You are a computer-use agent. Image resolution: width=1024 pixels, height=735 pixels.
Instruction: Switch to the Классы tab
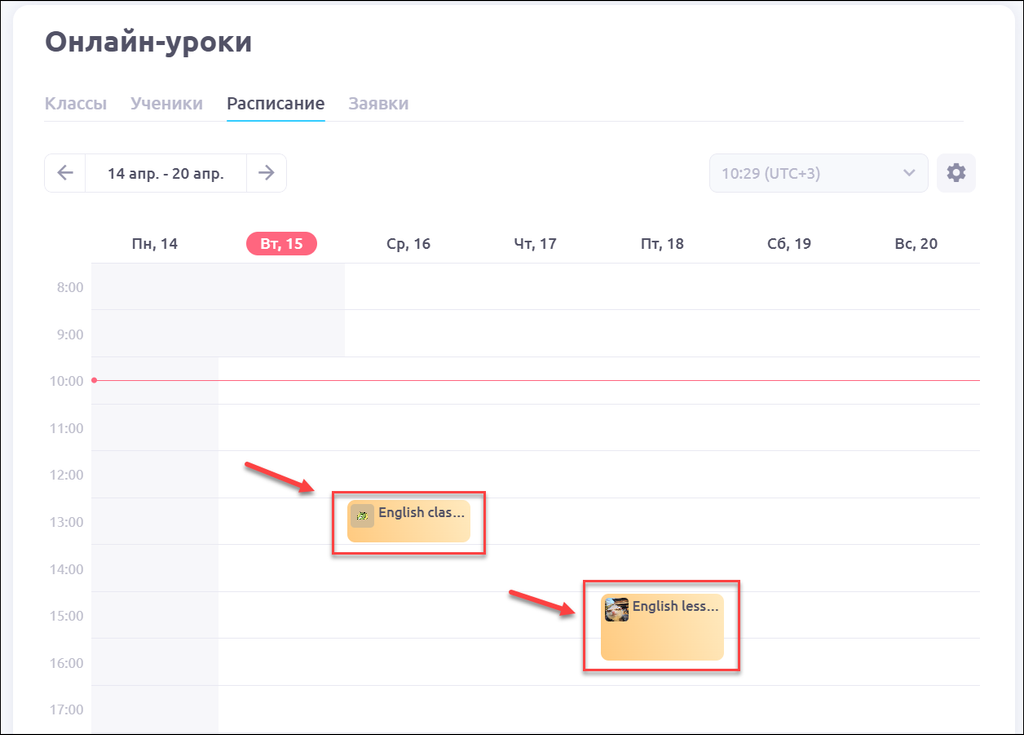[75, 104]
